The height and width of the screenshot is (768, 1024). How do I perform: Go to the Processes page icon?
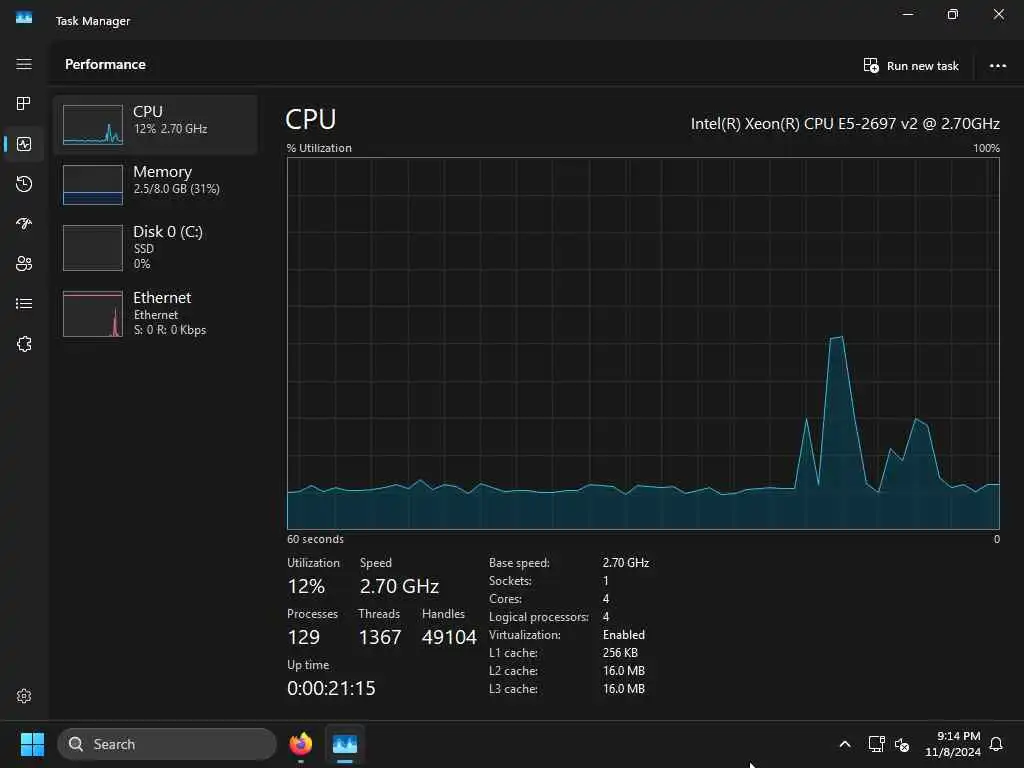tap(24, 103)
